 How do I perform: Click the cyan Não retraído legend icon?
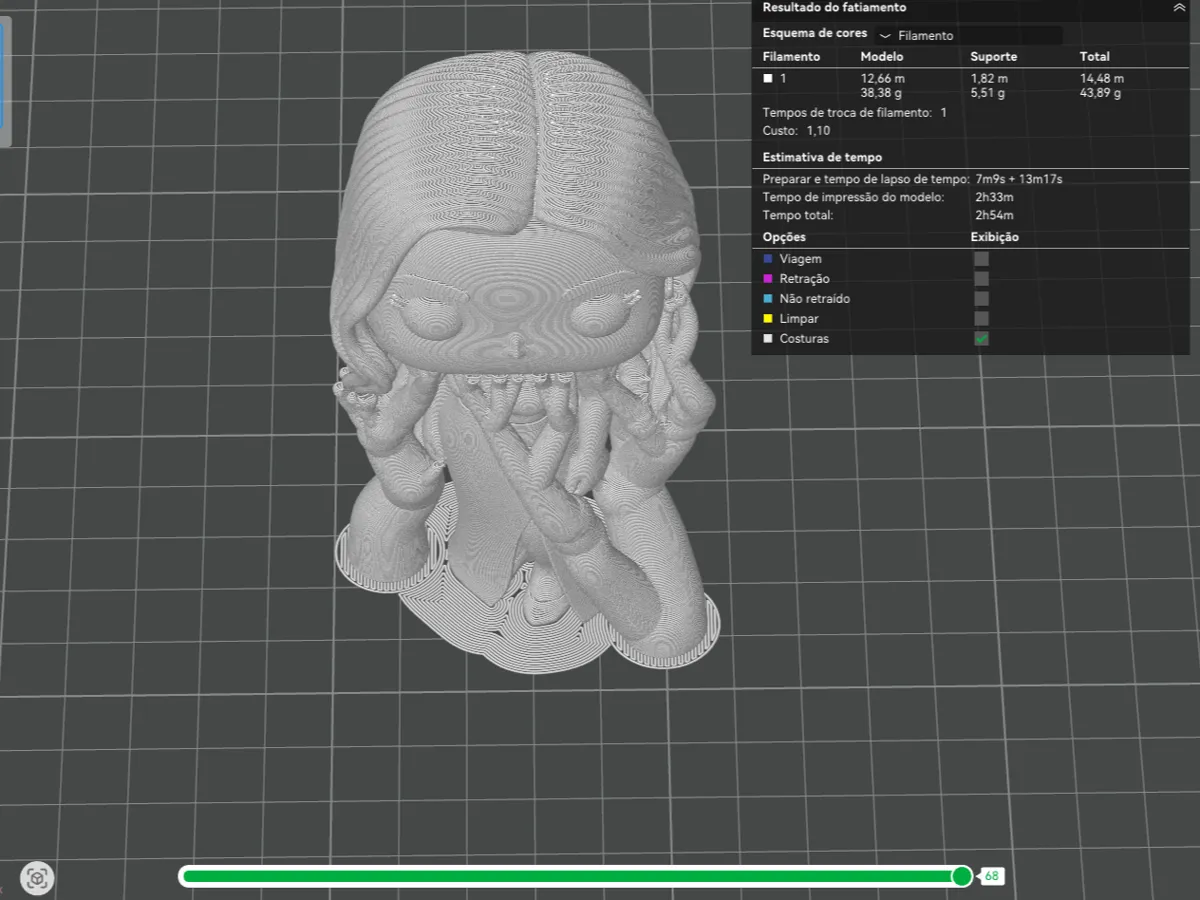(767, 298)
